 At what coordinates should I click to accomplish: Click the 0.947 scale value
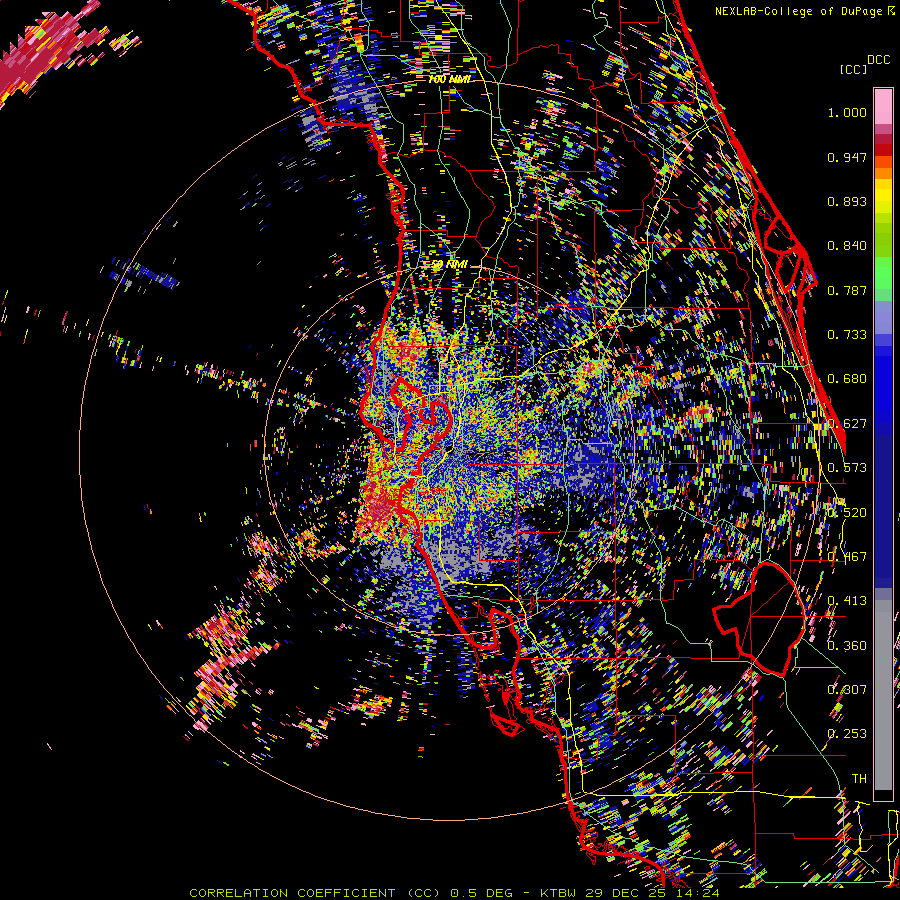click(847, 157)
